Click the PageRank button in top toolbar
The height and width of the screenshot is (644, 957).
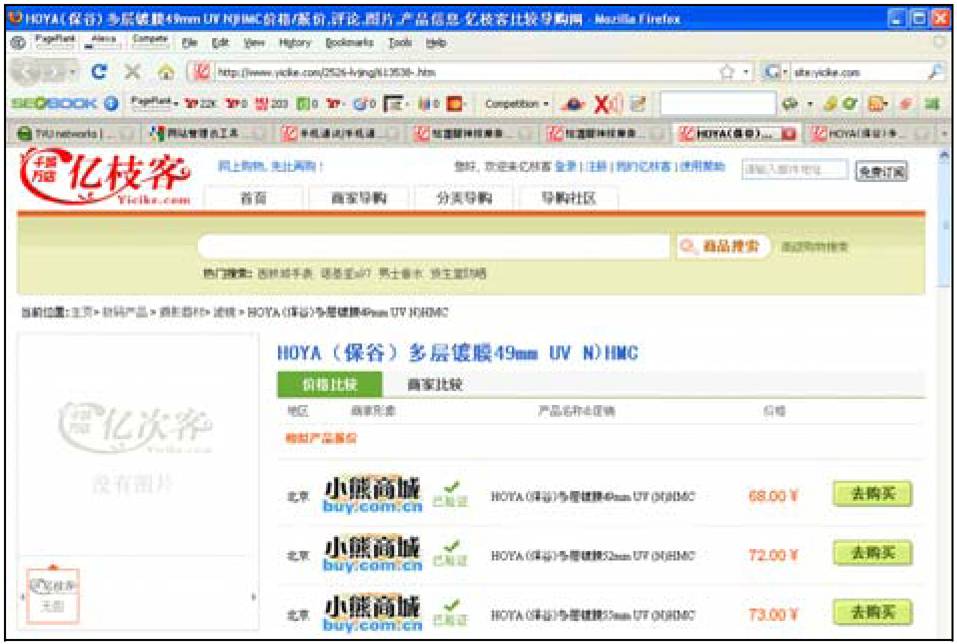tap(54, 42)
